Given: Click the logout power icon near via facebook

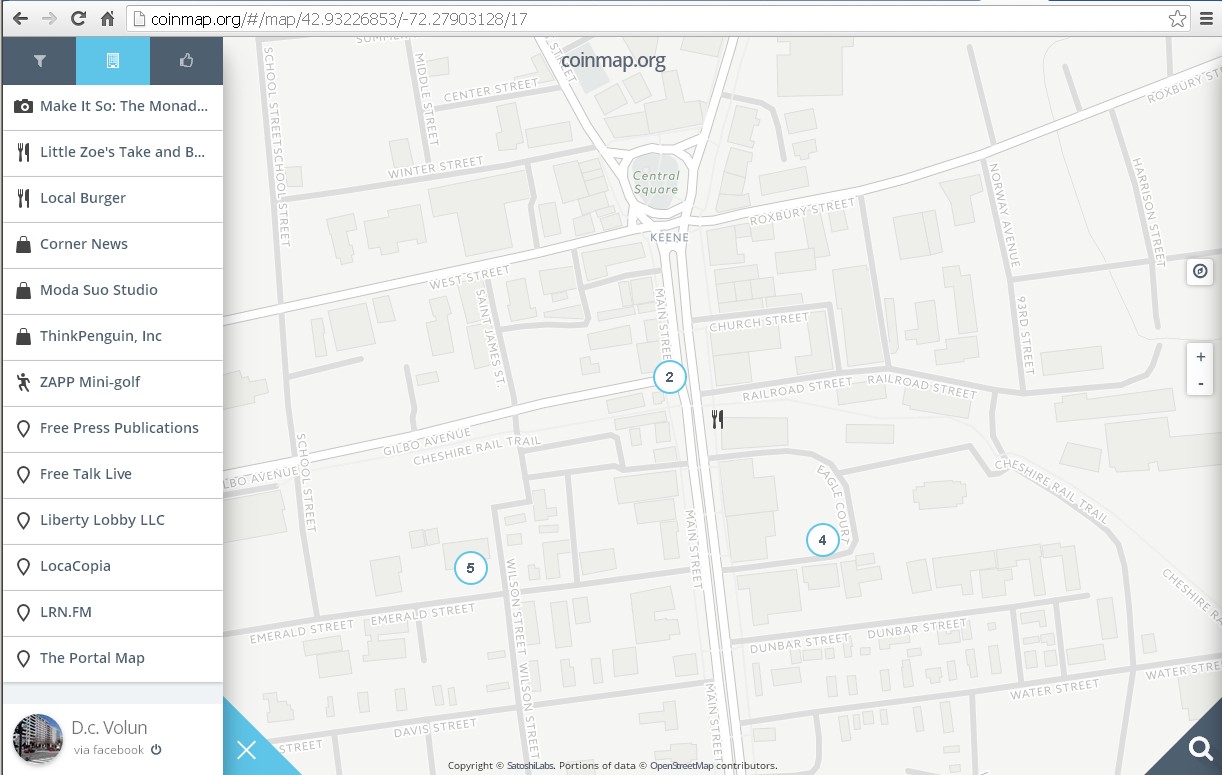Looking at the screenshot, I should coord(156,750).
